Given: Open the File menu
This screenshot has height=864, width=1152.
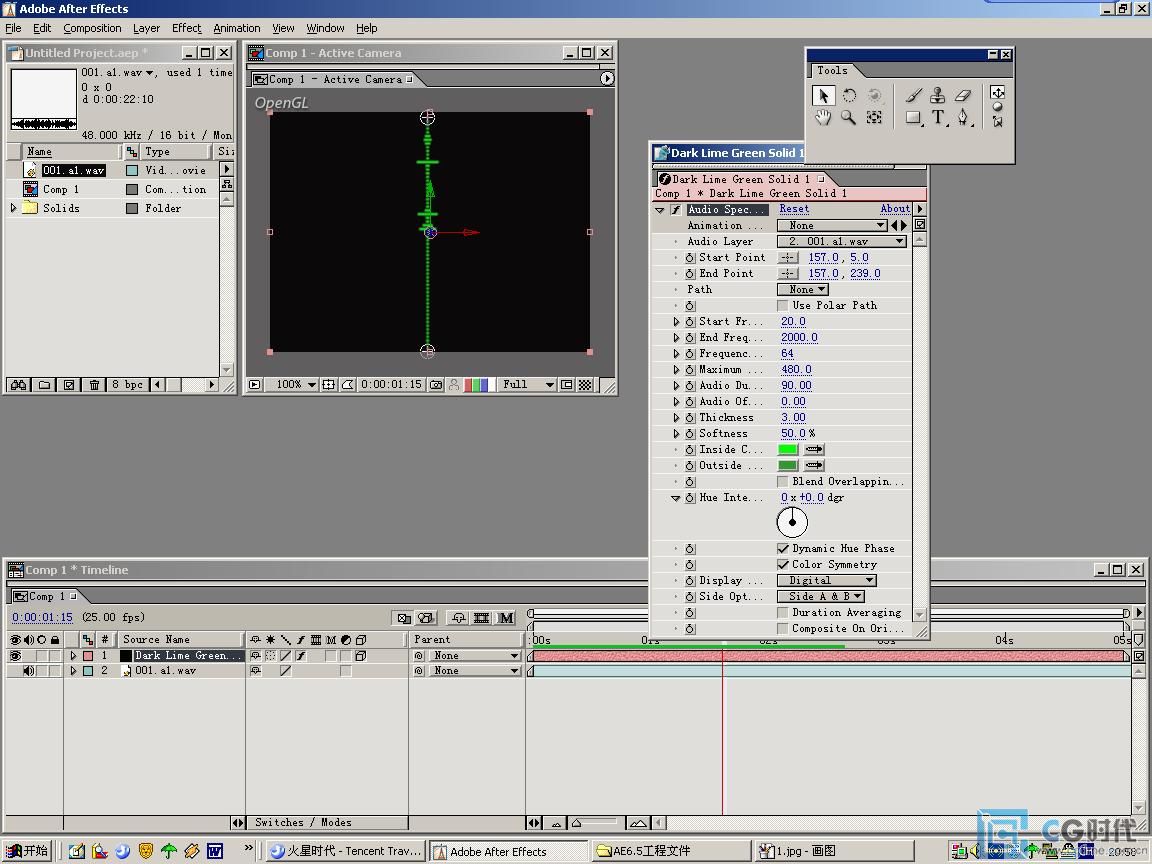Looking at the screenshot, I should [13, 28].
